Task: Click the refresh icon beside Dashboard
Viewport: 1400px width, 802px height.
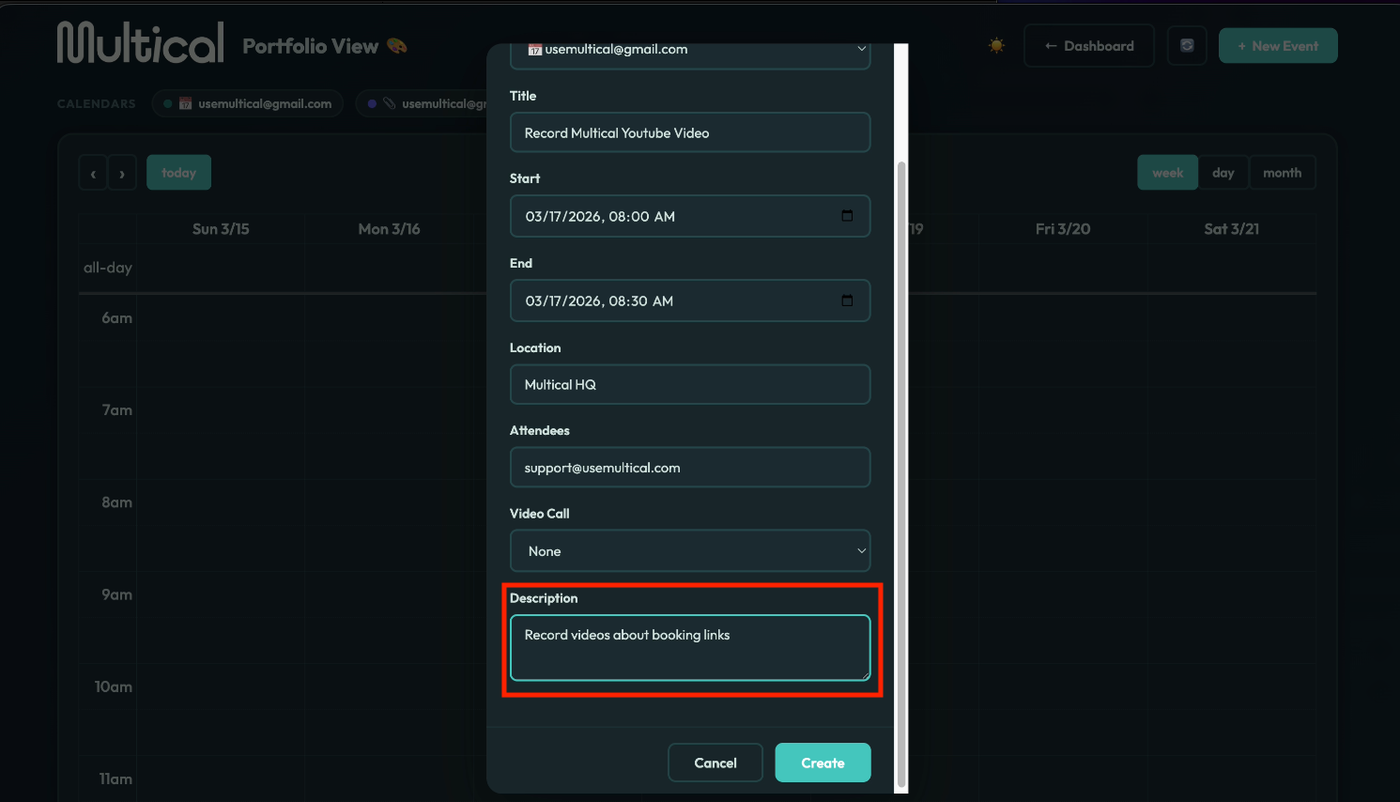Action: [x=1187, y=46]
